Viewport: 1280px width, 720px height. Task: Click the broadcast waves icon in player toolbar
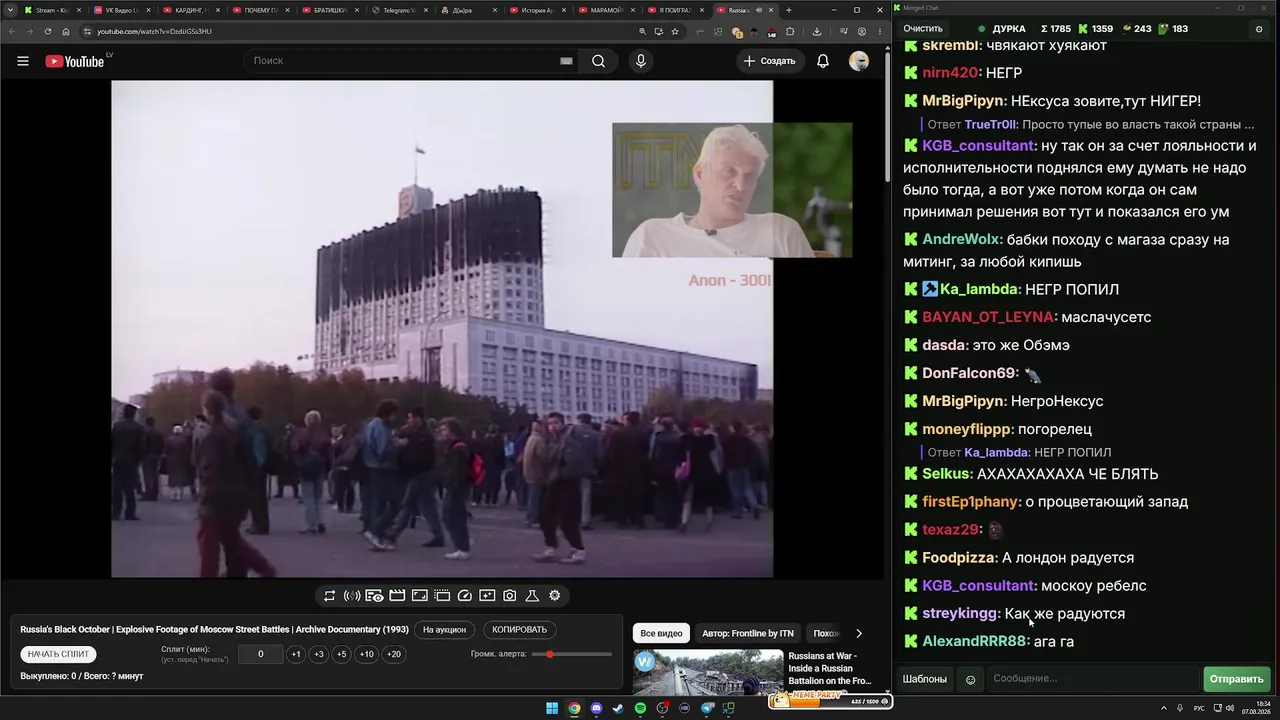point(352,596)
